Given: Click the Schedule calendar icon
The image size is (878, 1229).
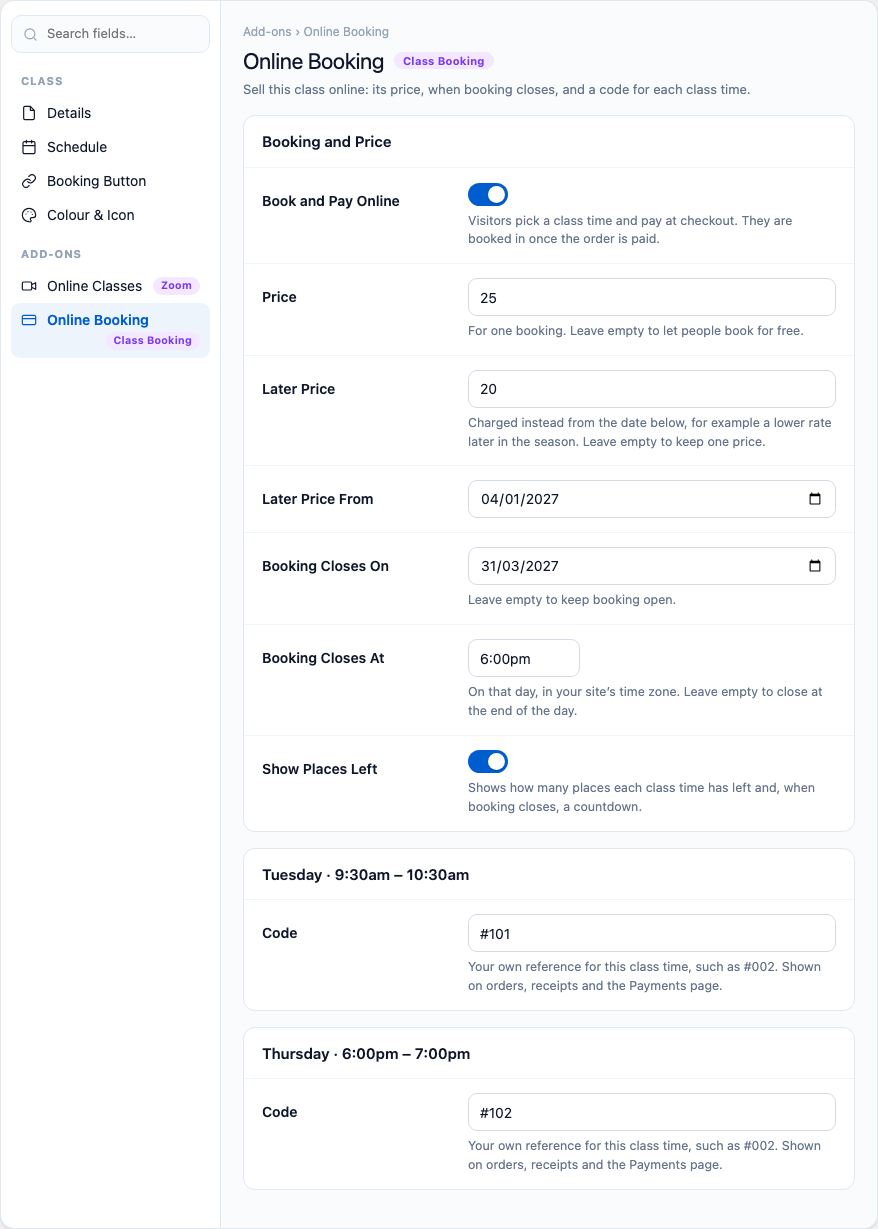Looking at the screenshot, I should [x=29, y=147].
